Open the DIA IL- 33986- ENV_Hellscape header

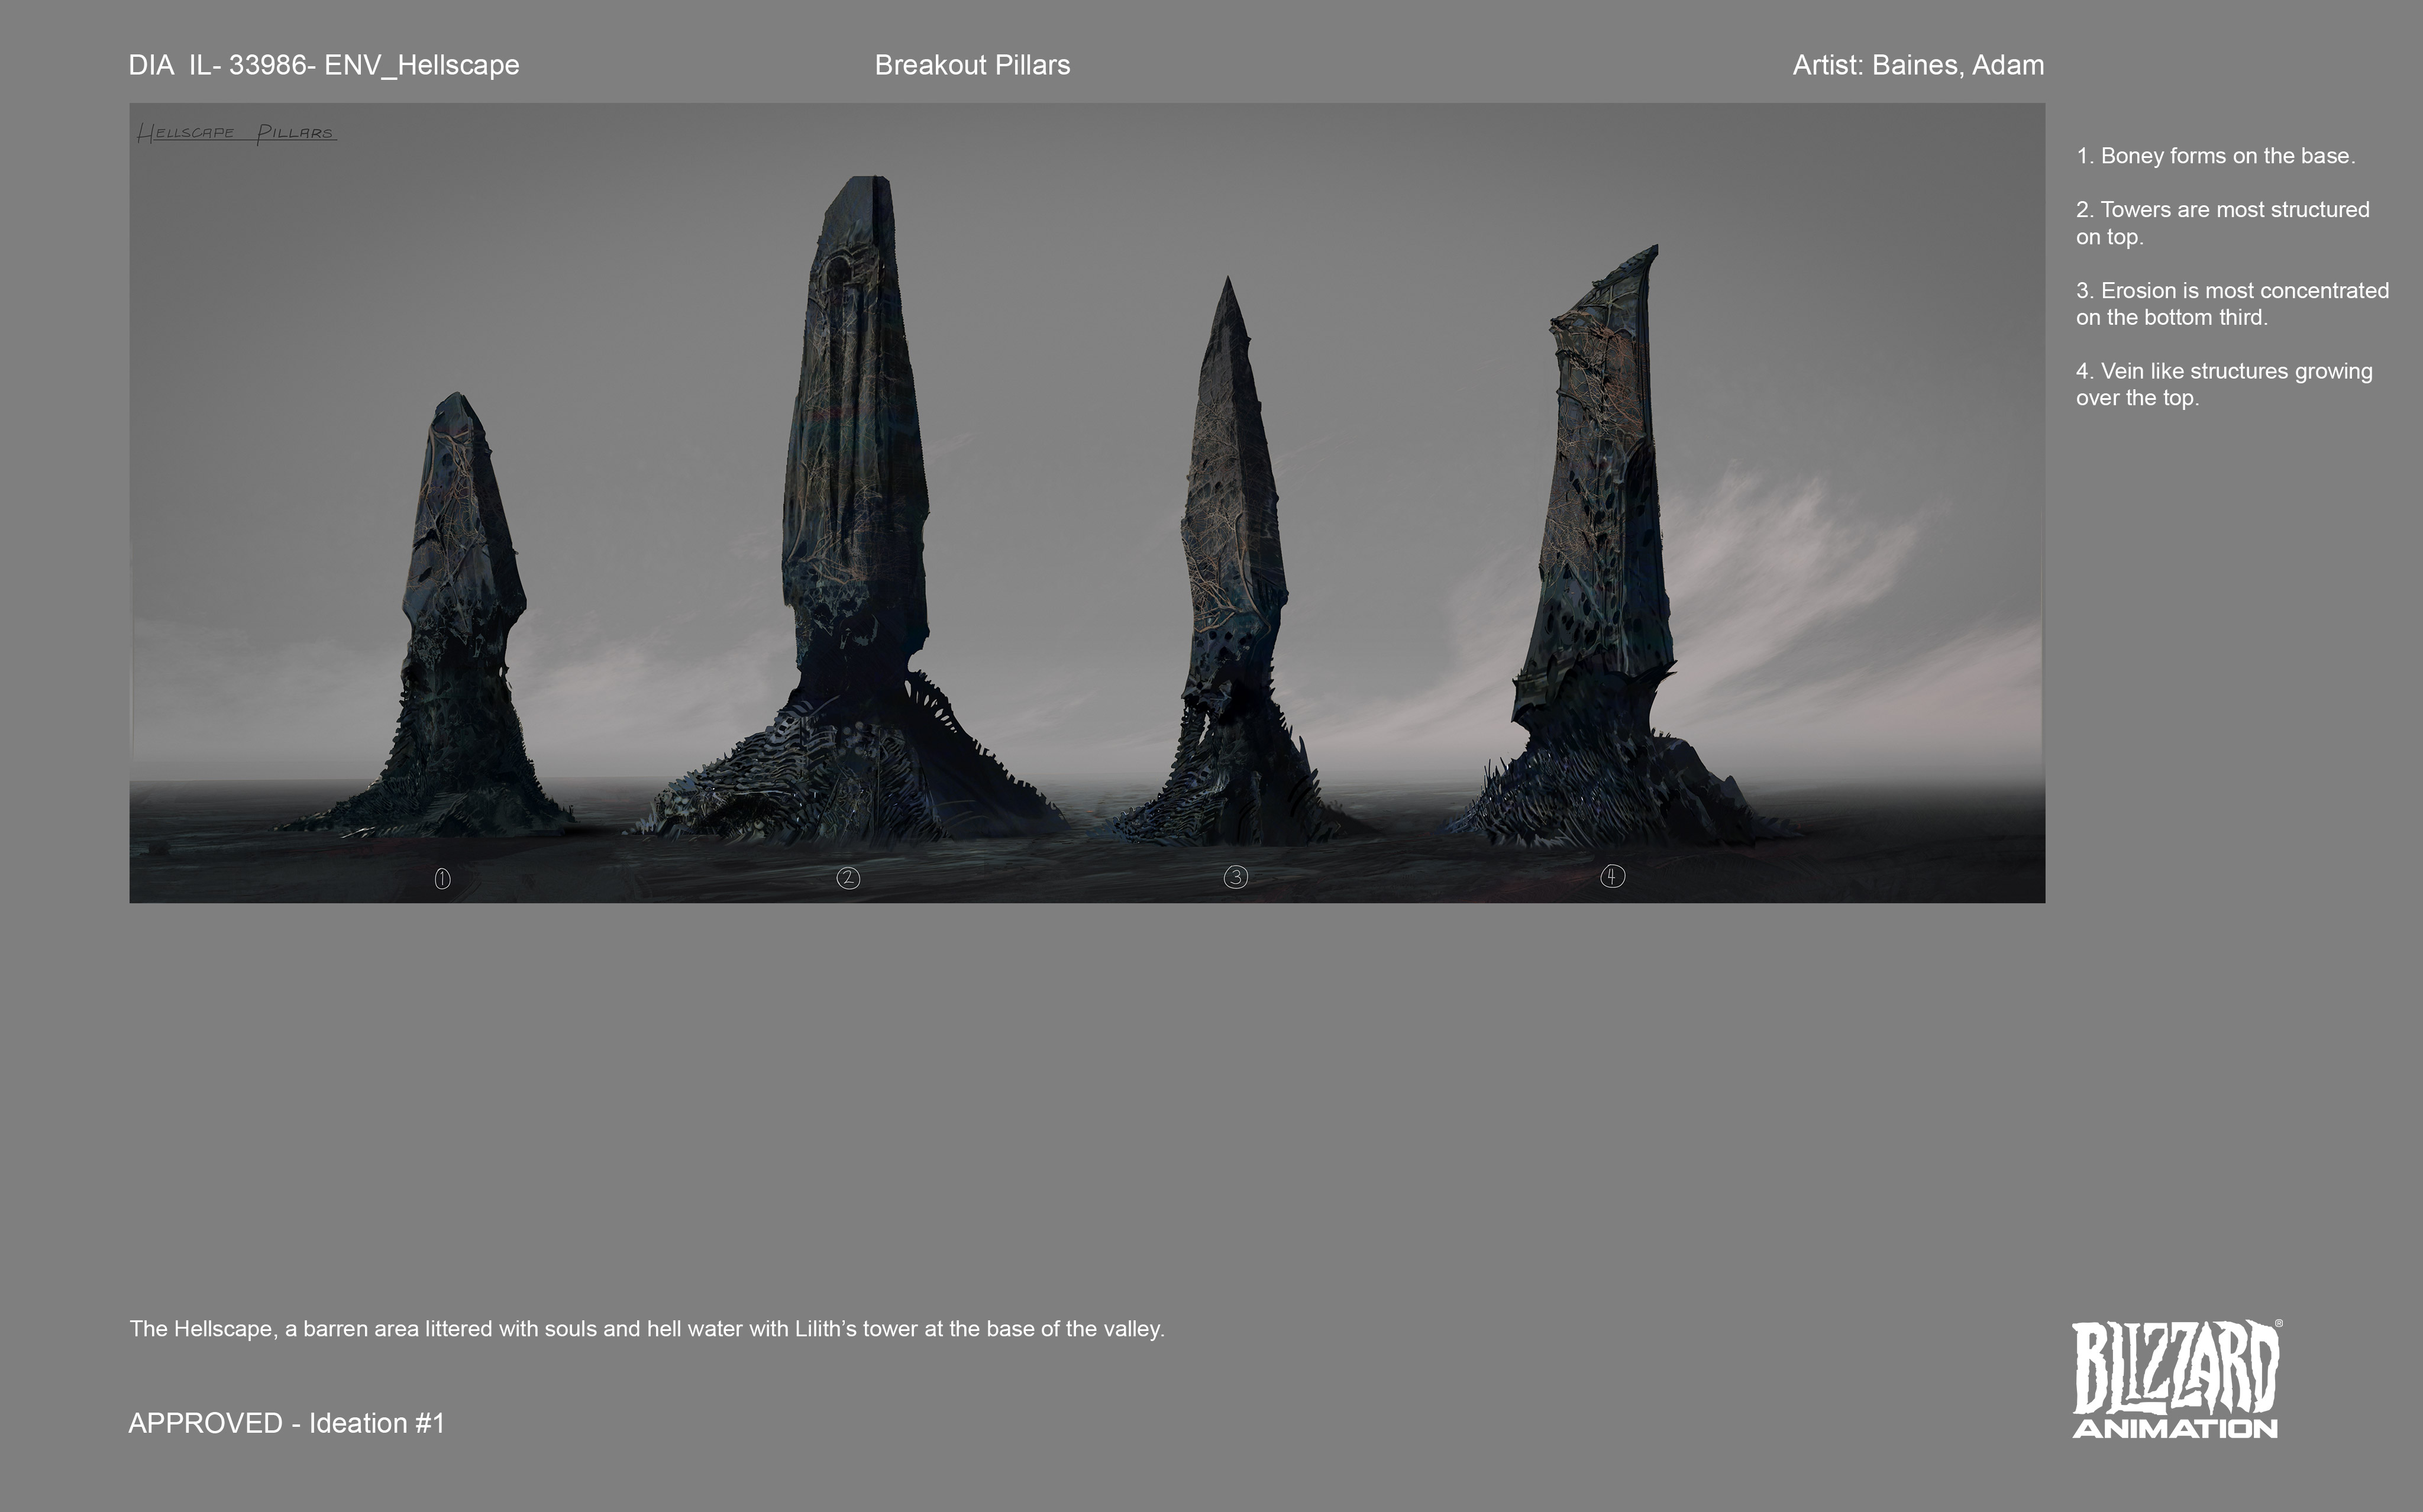[325, 66]
